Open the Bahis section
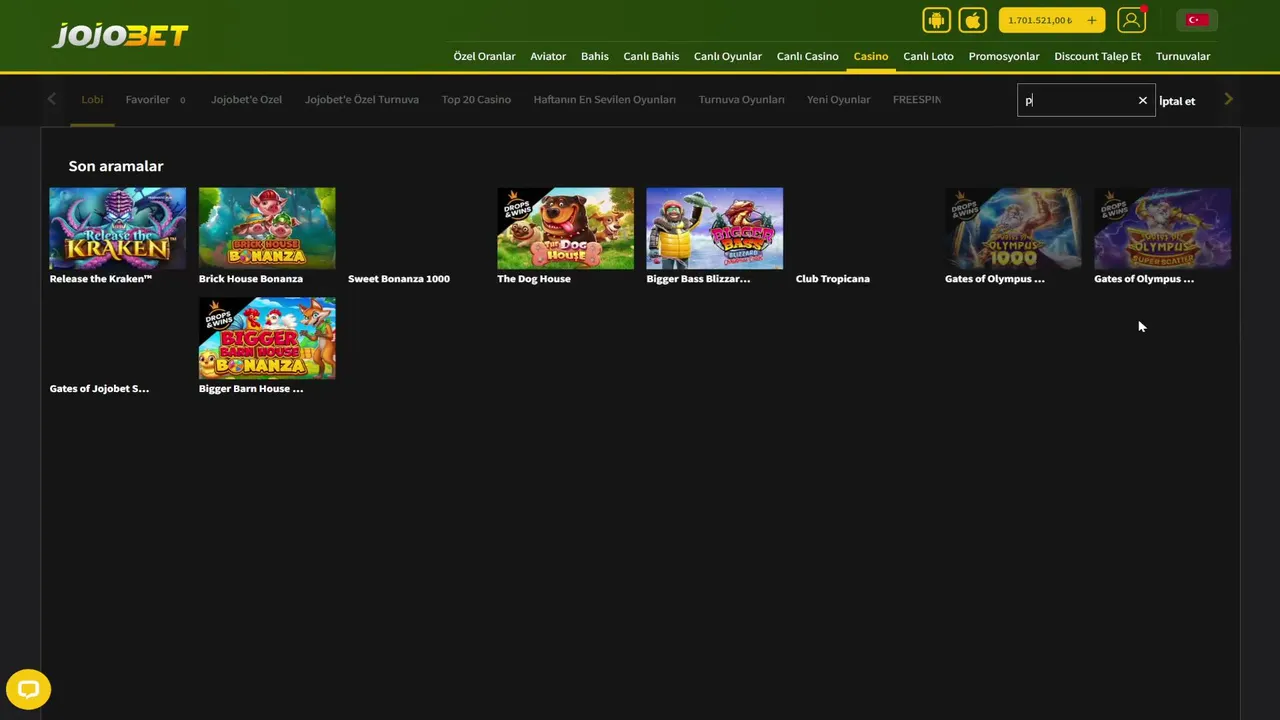 pyautogui.click(x=595, y=56)
